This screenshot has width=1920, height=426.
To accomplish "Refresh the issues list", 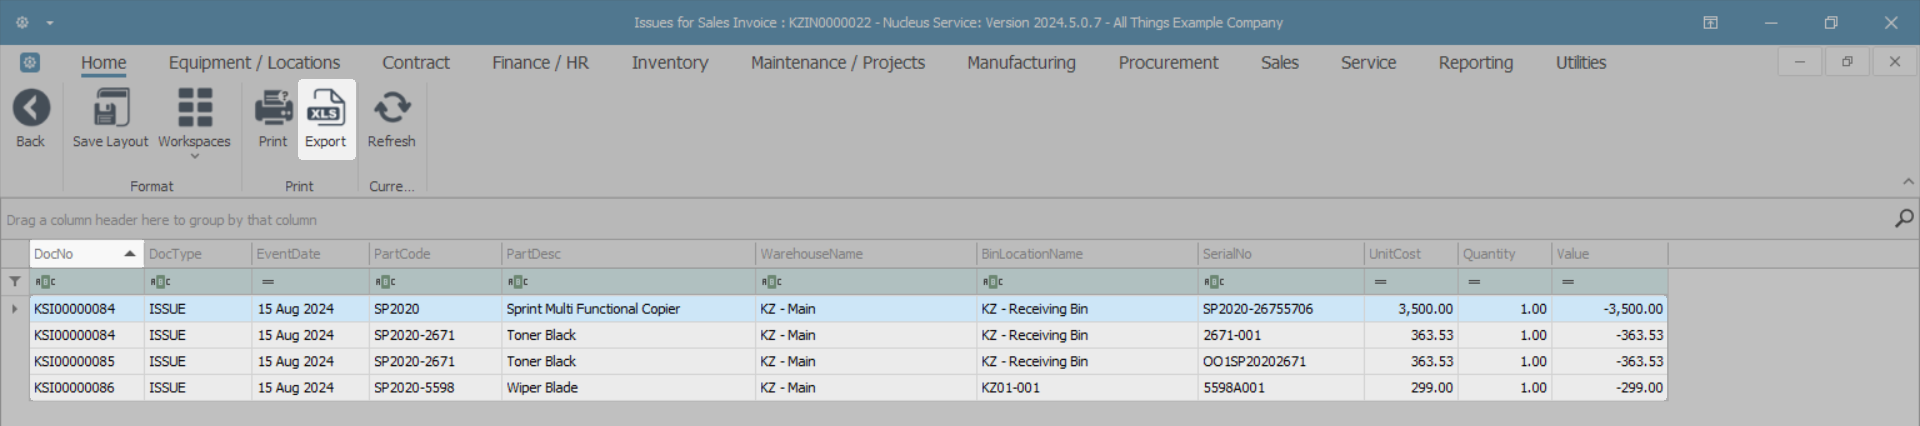I will coord(391,109).
